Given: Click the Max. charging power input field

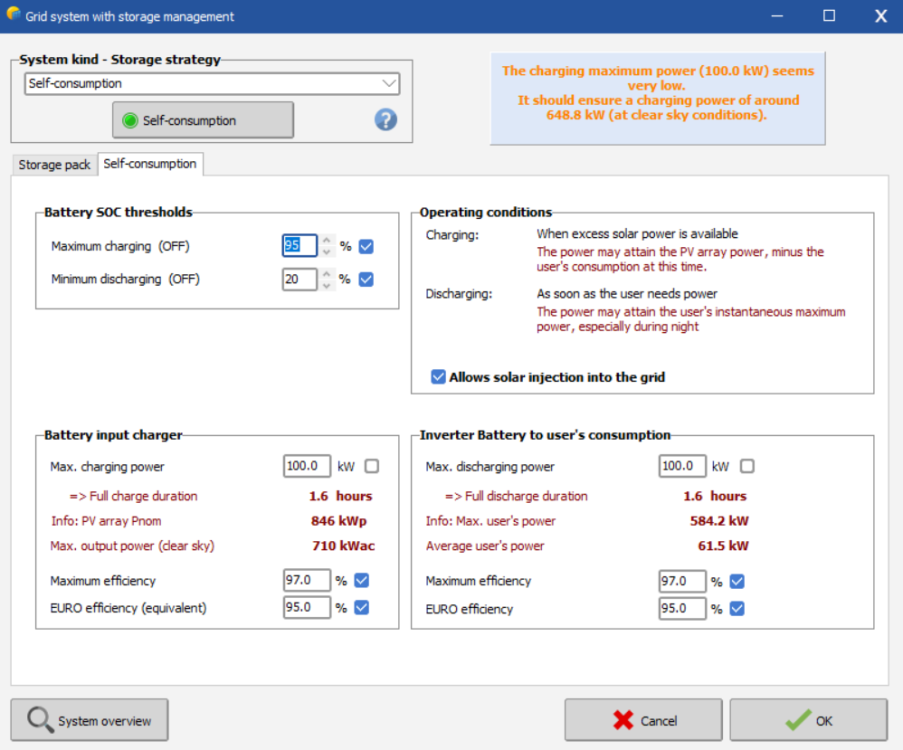Looking at the screenshot, I should coord(306,466).
